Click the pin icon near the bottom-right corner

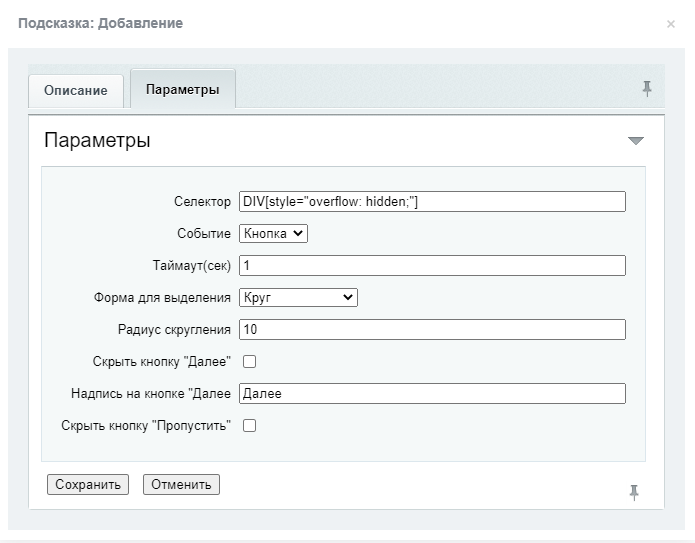[633, 491]
